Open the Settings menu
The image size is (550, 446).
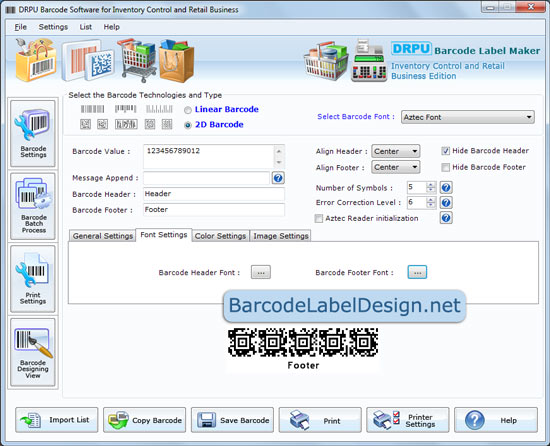pyautogui.click(x=53, y=27)
